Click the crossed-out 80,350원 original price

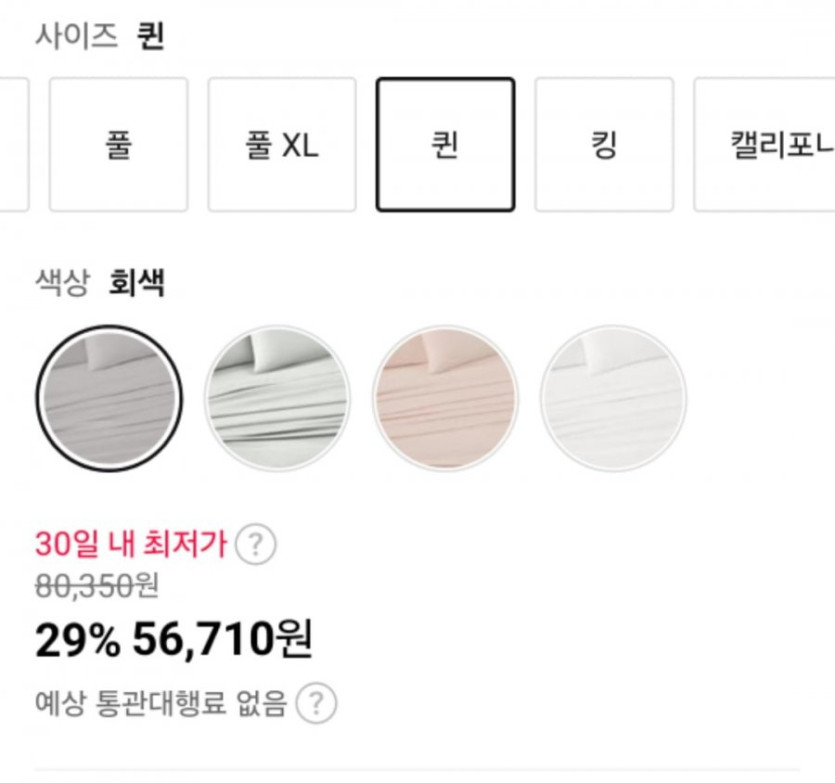[x=96, y=586]
